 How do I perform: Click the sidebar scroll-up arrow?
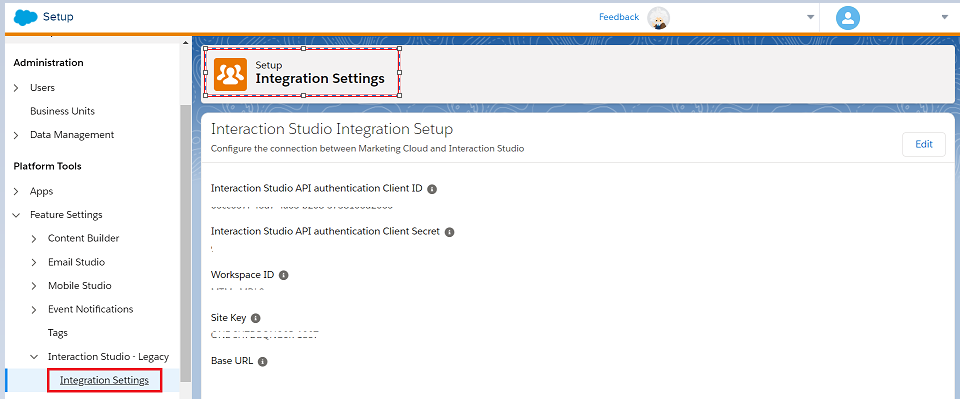coord(186,42)
